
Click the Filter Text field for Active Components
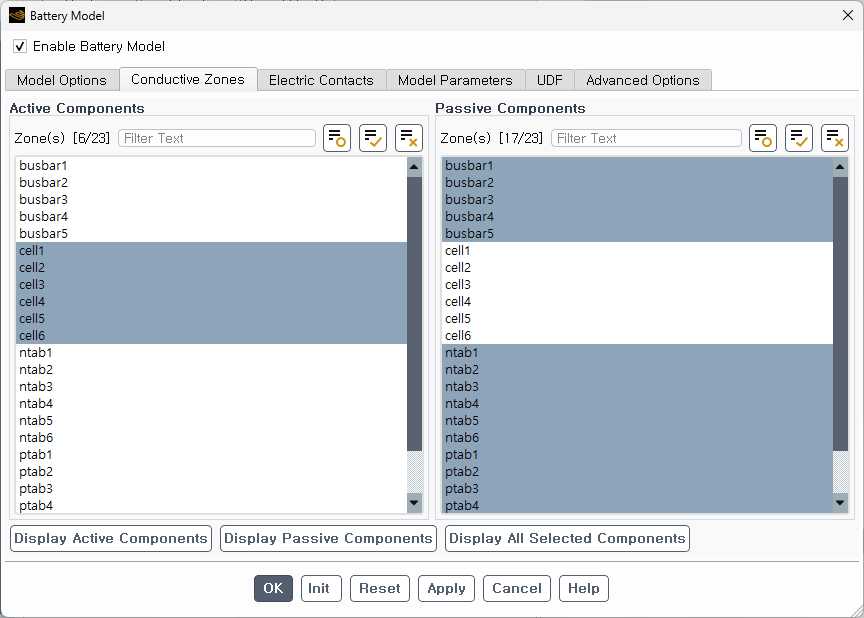click(x=217, y=138)
